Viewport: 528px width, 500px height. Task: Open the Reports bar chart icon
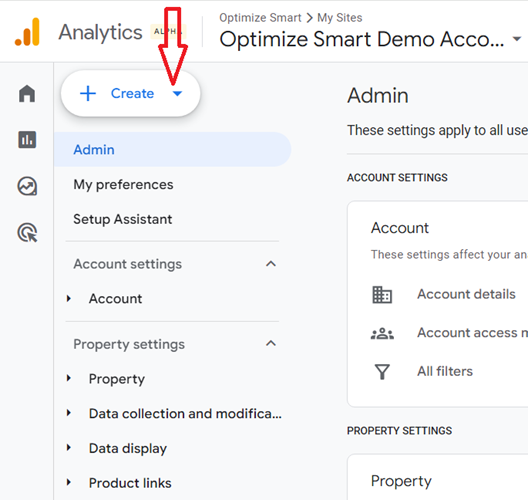27,139
